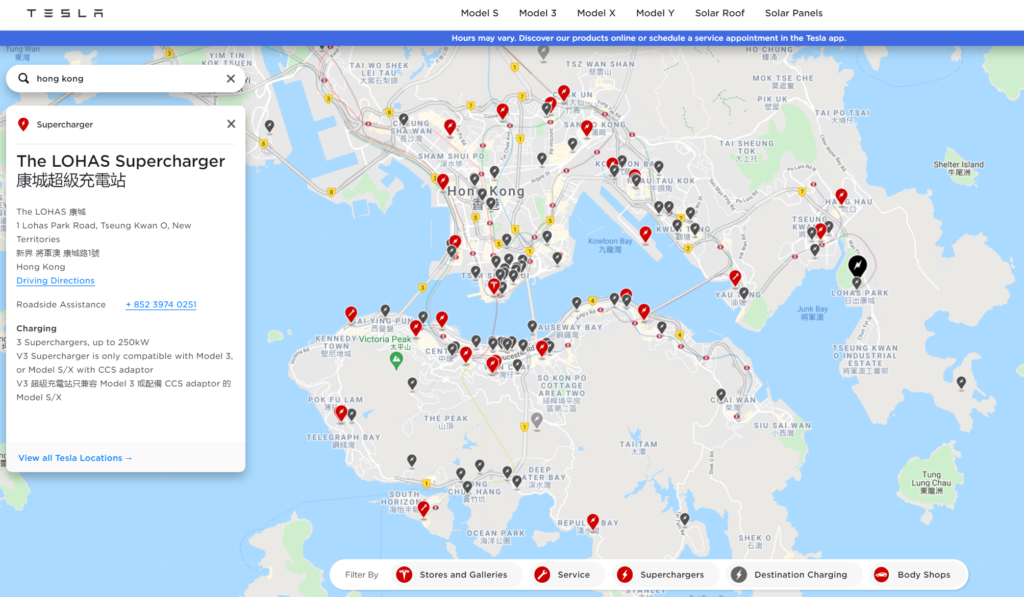Select the red Supercharger pin at Hang Hau
Screen dimensions: 1024x597
pos(841,196)
